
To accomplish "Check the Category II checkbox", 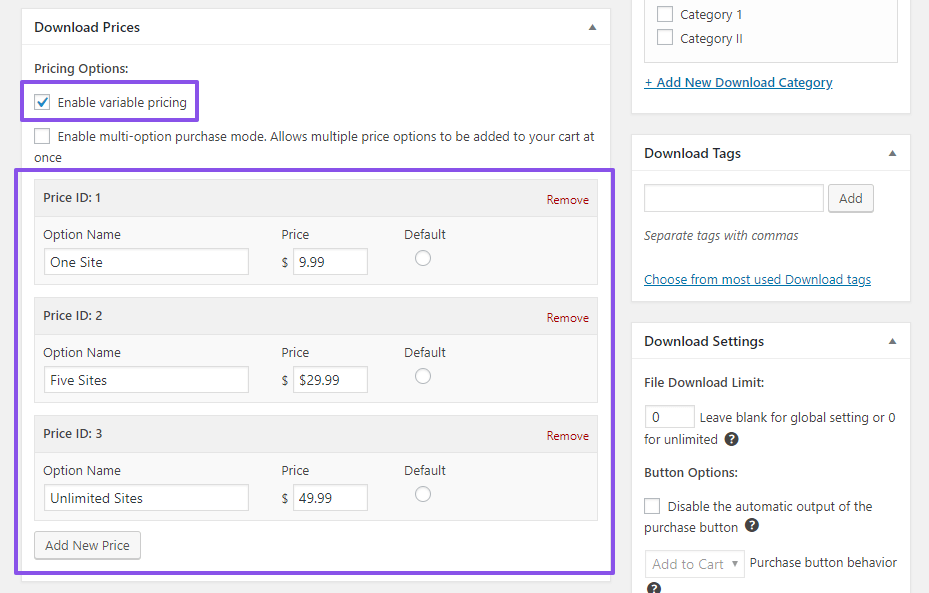I will [x=665, y=38].
